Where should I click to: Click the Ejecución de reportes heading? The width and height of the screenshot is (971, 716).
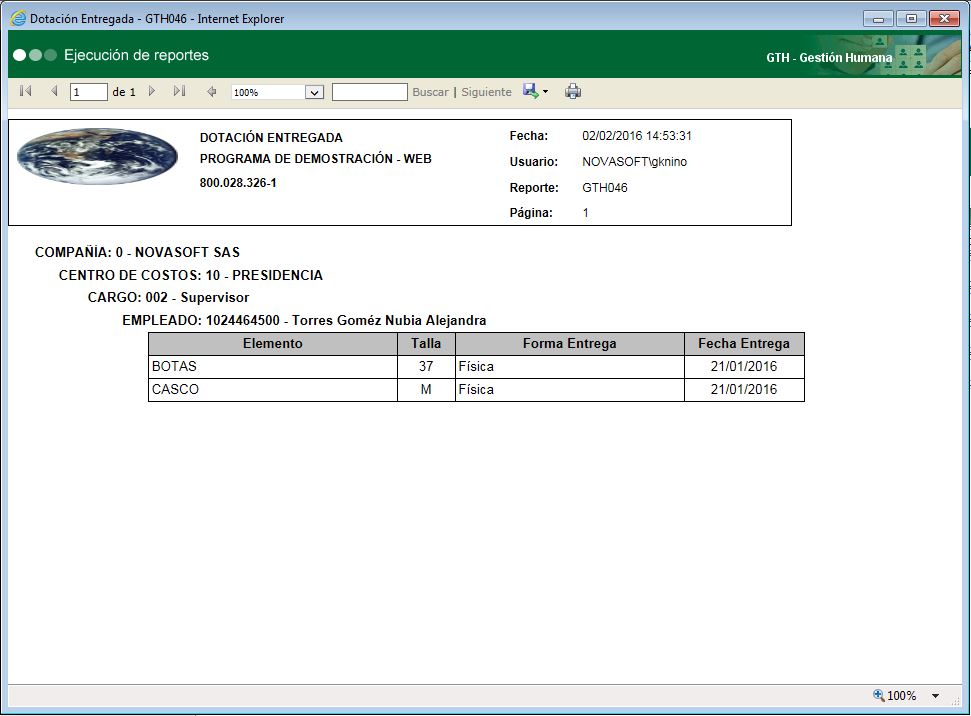(x=136, y=55)
